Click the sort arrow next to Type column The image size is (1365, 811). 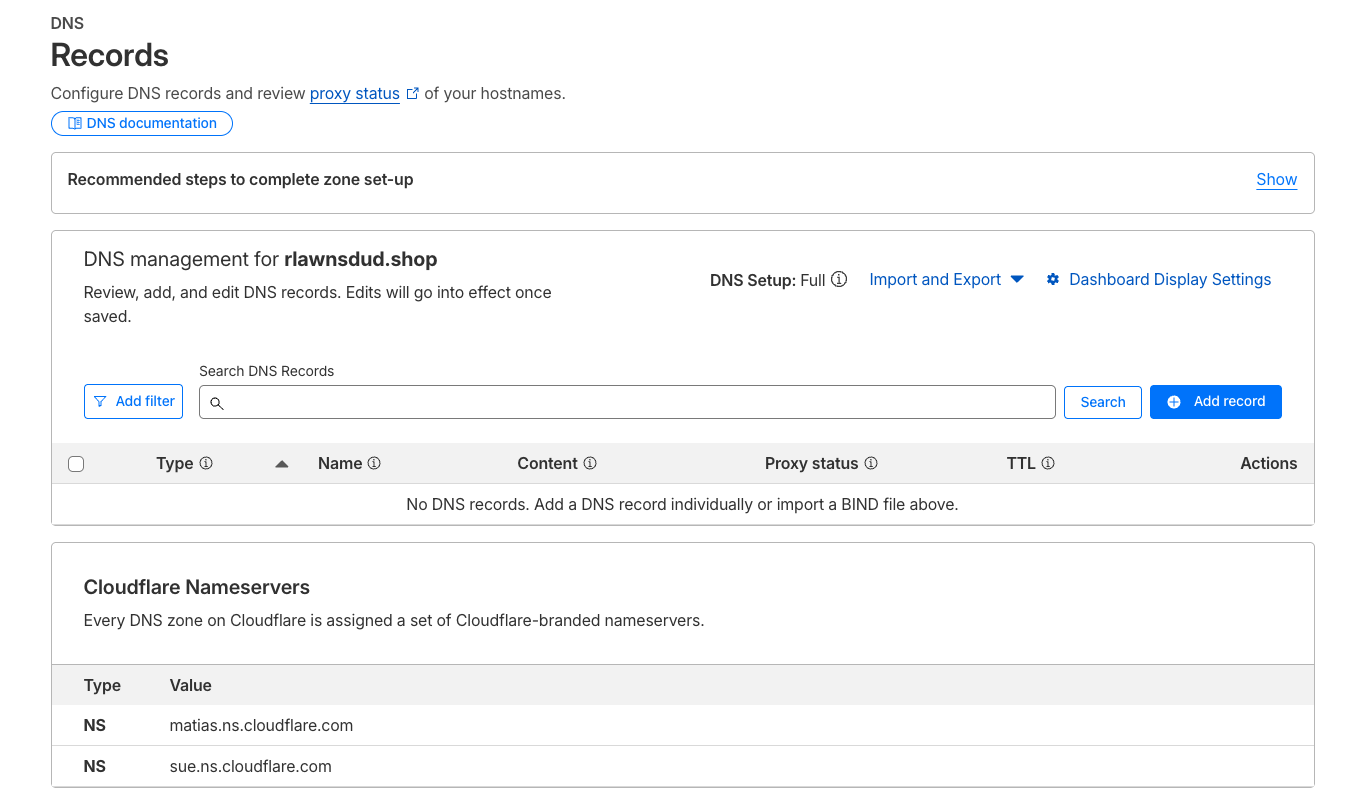pos(282,464)
